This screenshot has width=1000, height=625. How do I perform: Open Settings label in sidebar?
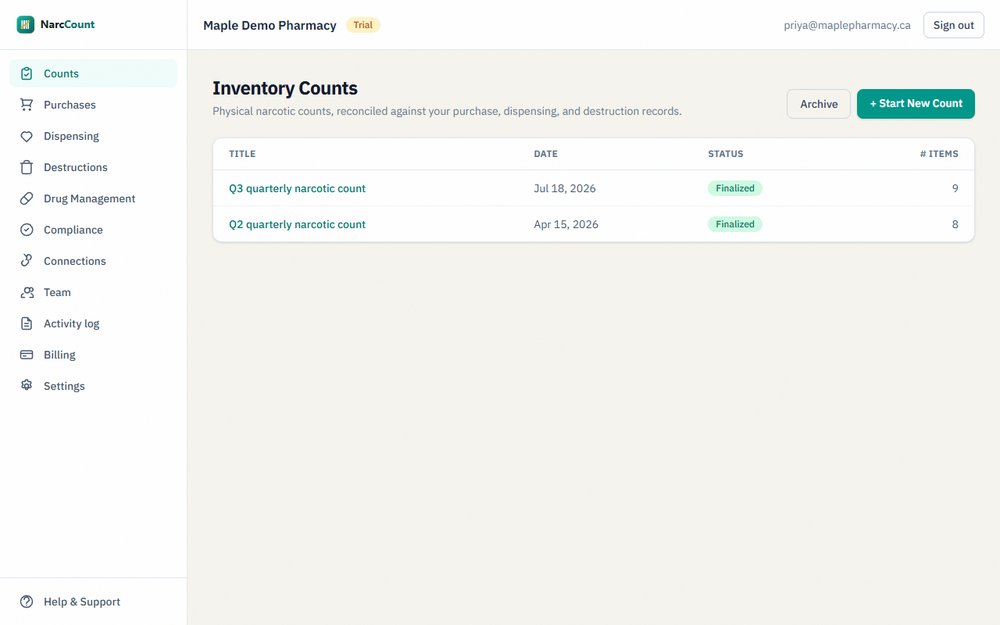click(64, 386)
